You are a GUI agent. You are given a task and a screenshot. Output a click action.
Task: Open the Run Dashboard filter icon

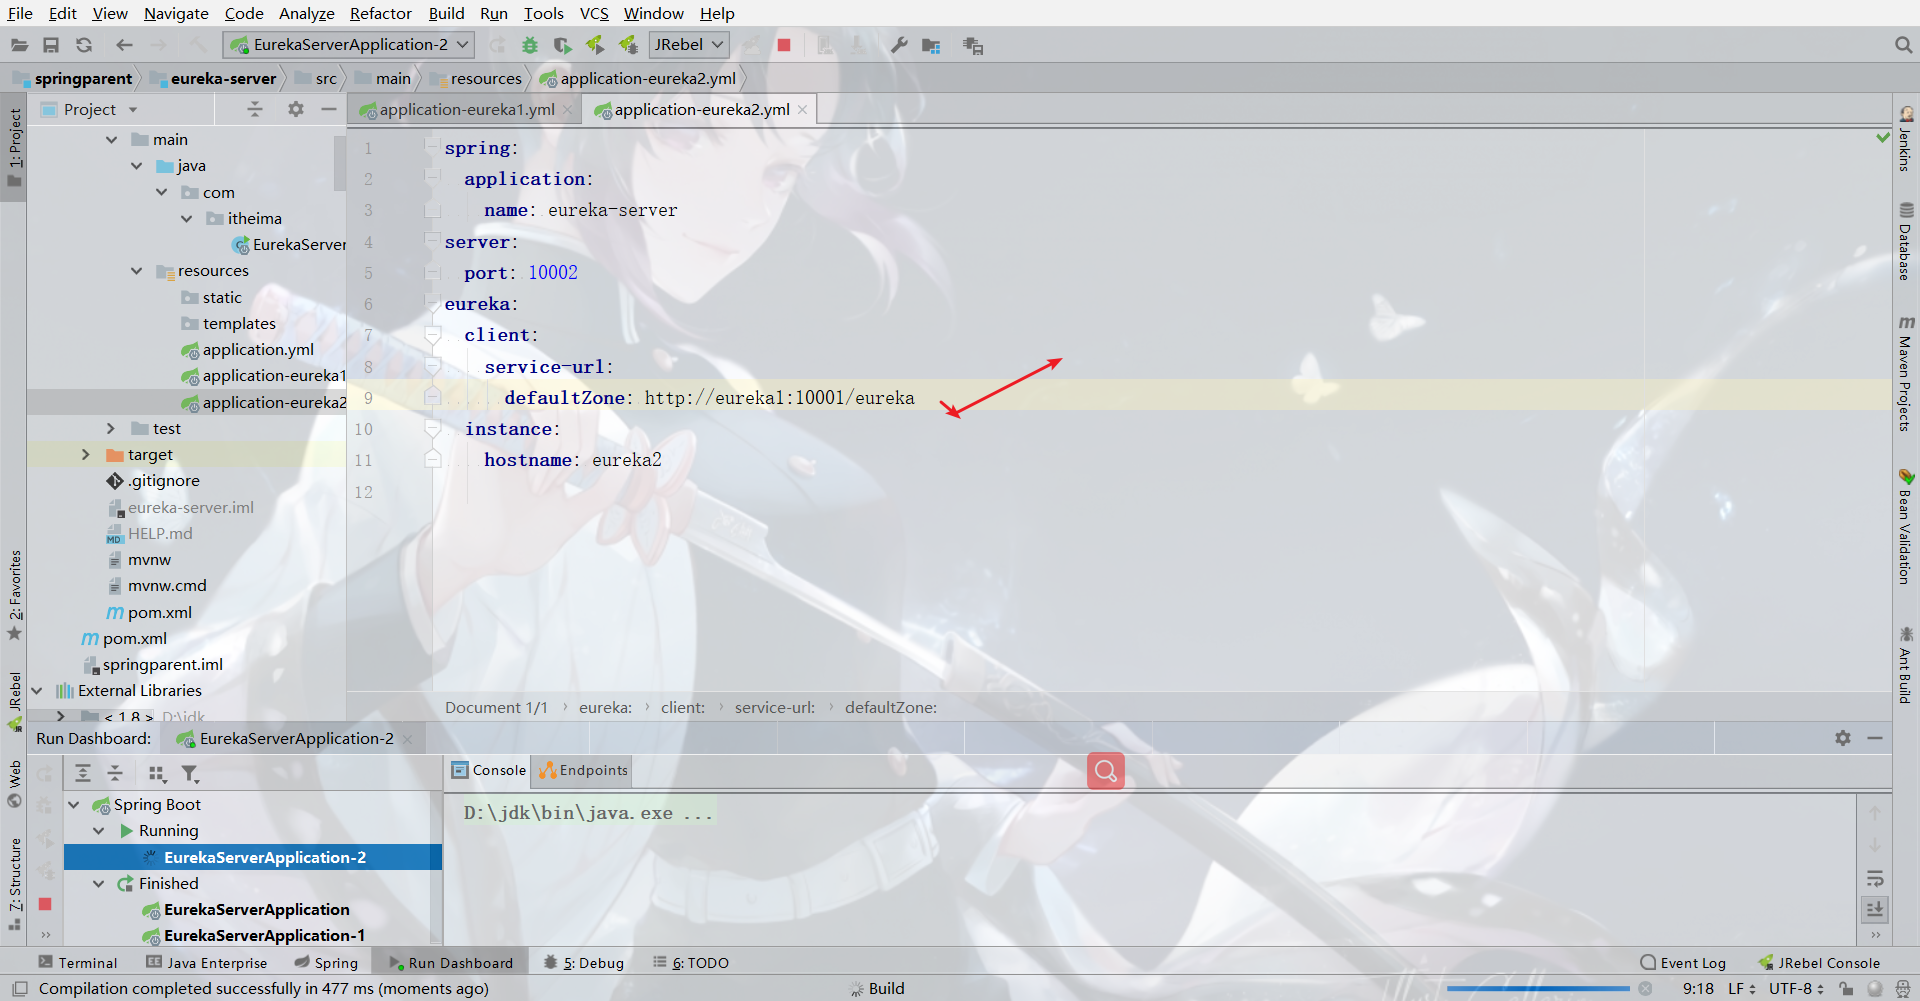click(190, 773)
